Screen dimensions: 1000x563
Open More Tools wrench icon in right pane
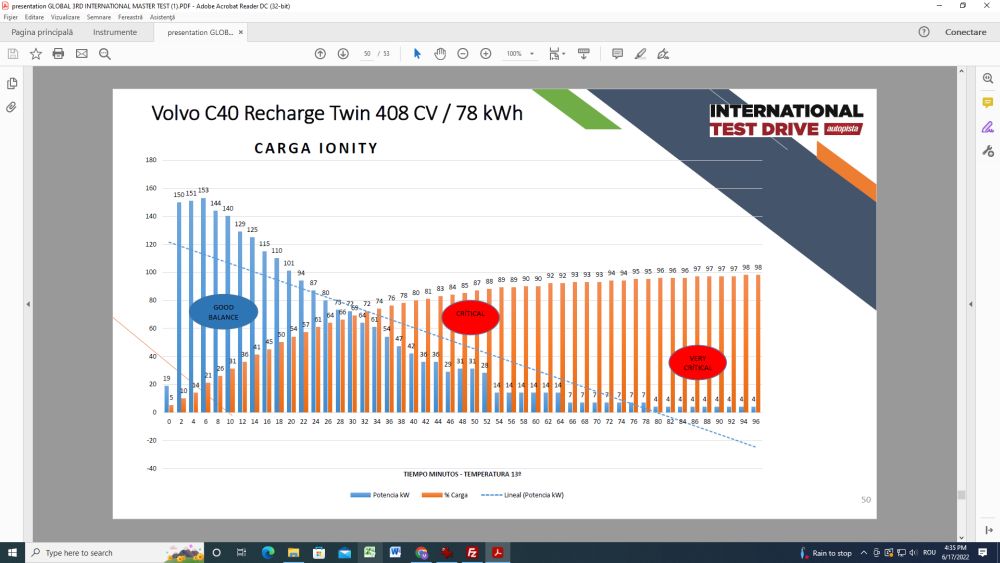(988, 151)
